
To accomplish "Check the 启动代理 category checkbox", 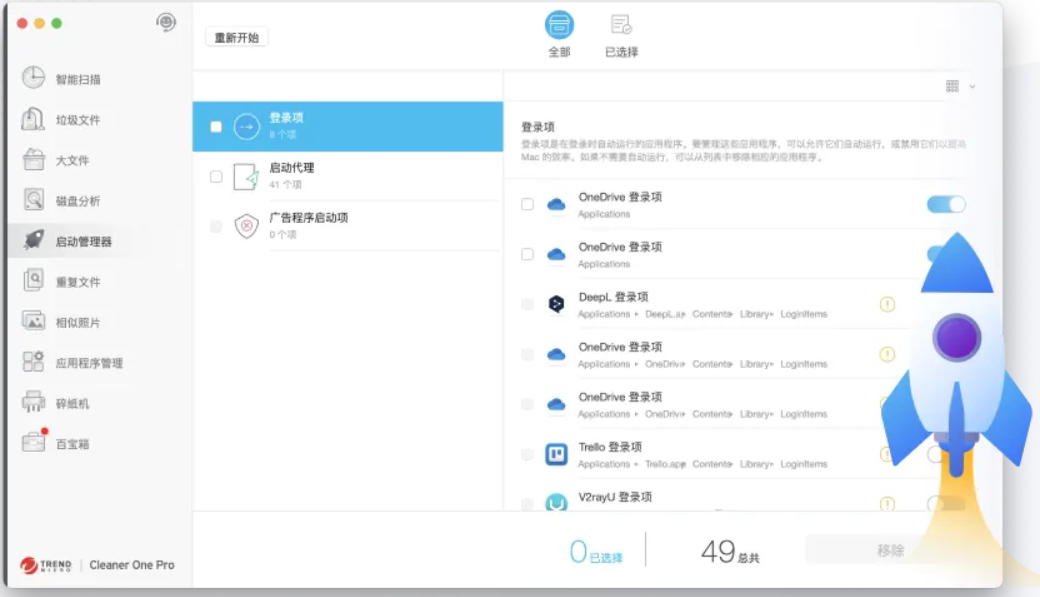I will [x=216, y=176].
